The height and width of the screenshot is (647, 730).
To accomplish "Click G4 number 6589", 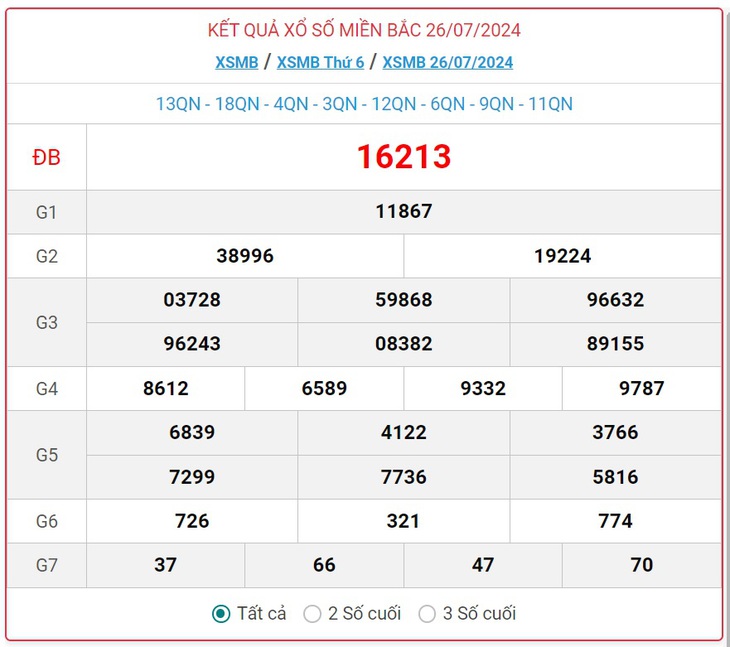I will [x=324, y=389].
